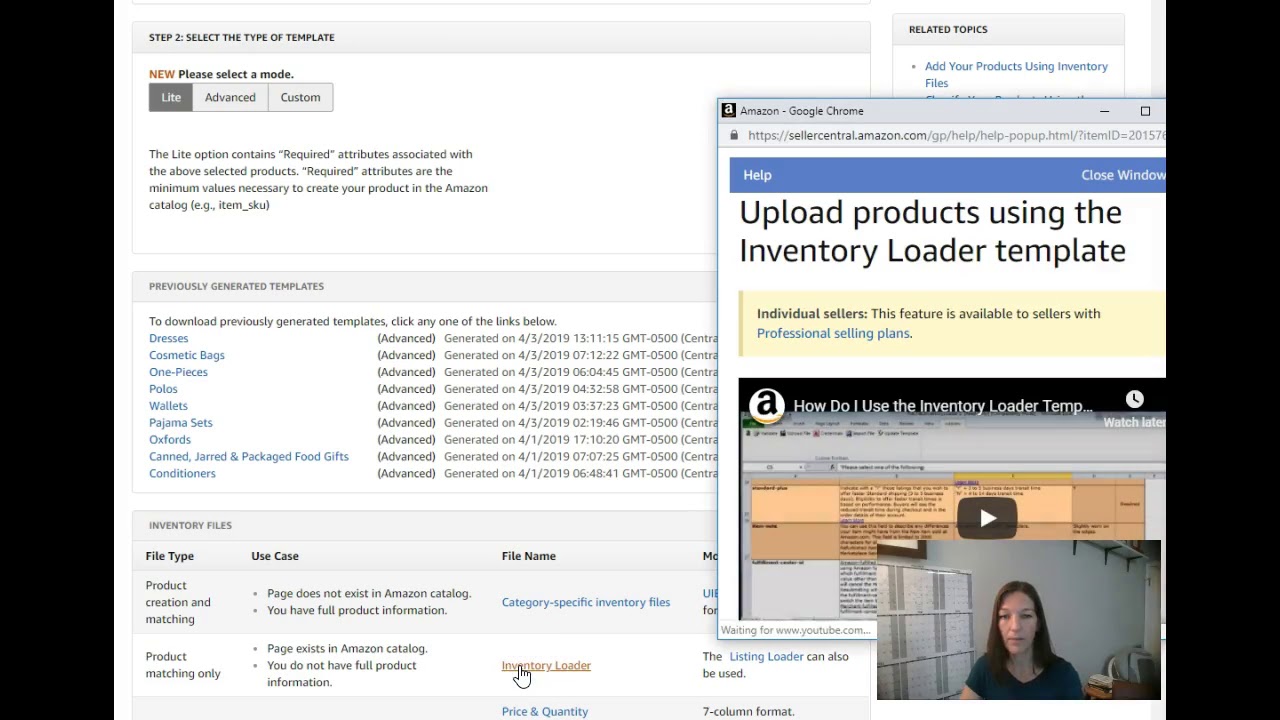Select the Lite mode button
The height and width of the screenshot is (720, 1280).
[x=171, y=97]
